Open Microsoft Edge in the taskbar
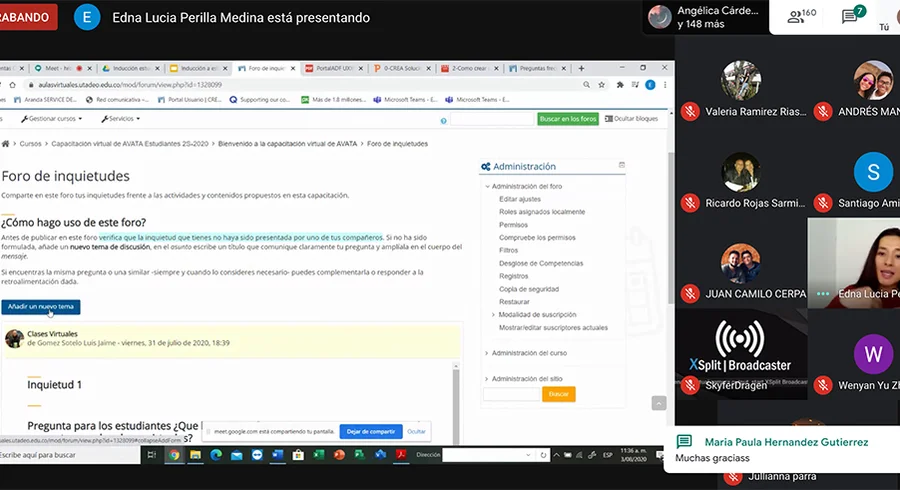Viewport: 900px width, 490px height. [216, 455]
